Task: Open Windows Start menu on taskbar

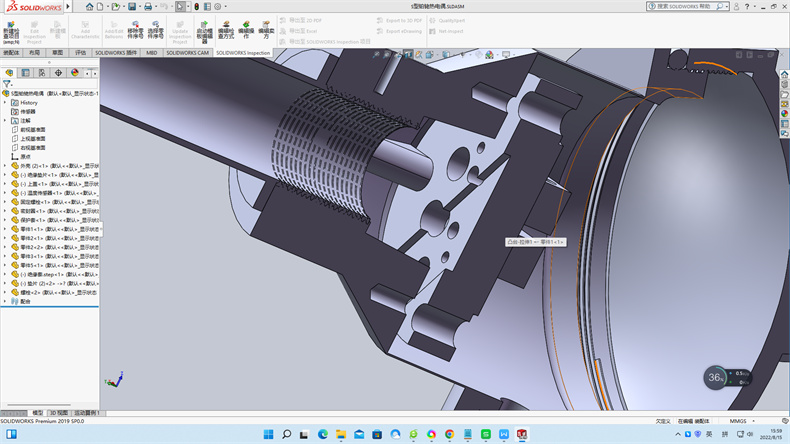Action: coord(268,434)
